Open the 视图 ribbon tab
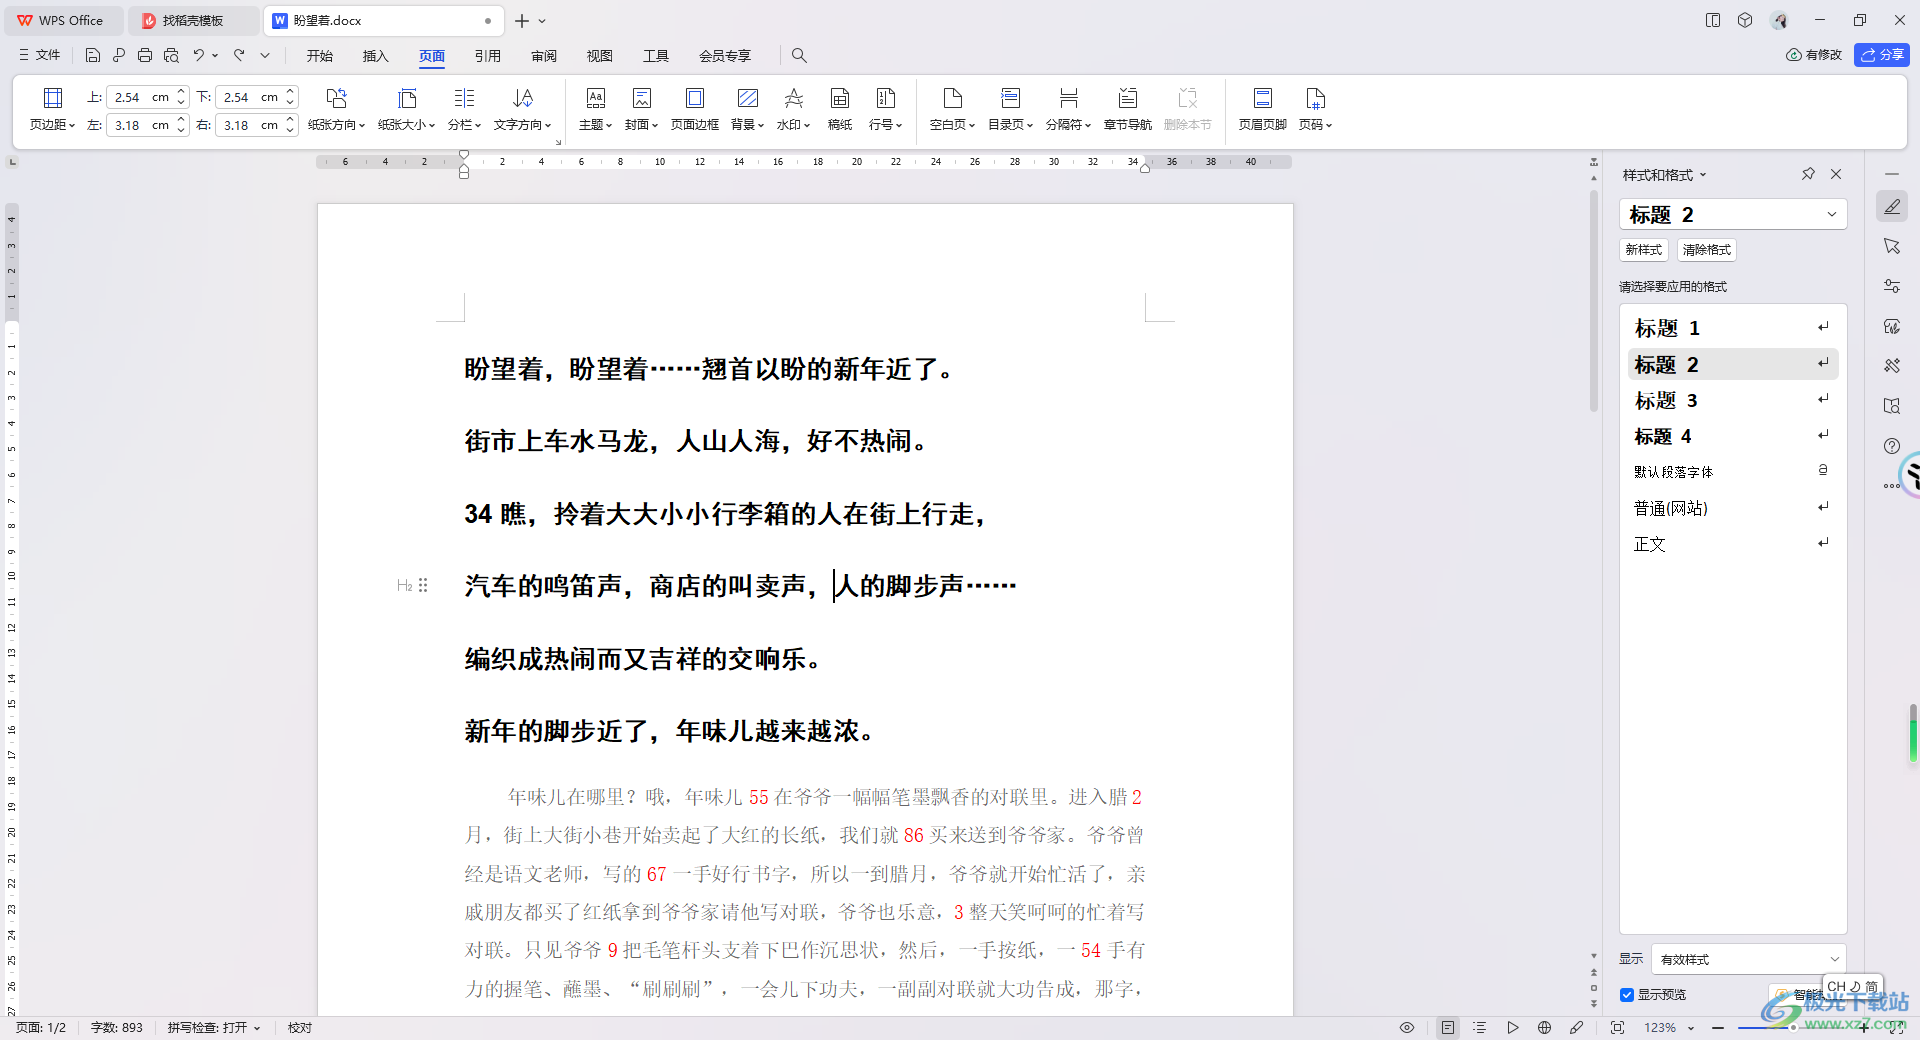This screenshot has width=1920, height=1040. pos(600,55)
